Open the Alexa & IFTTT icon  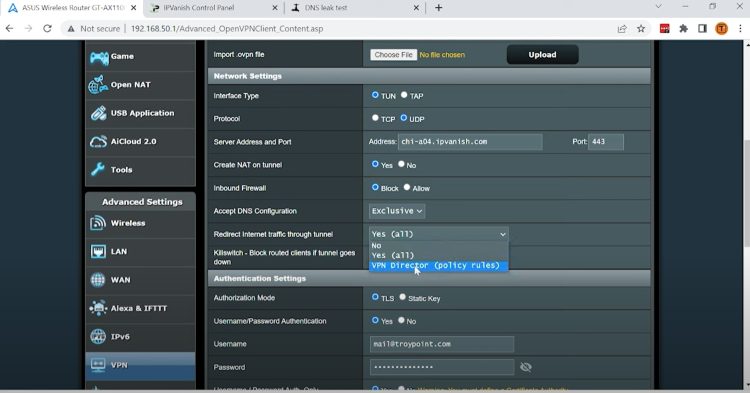98,308
